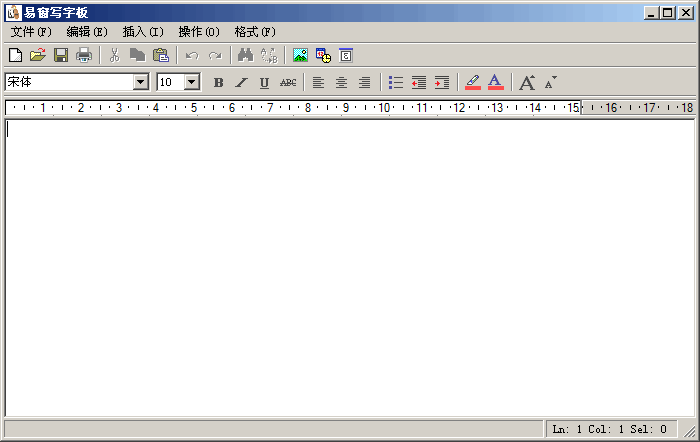
Task: Toggle bold formatting
Action: (x=219, y=82)
